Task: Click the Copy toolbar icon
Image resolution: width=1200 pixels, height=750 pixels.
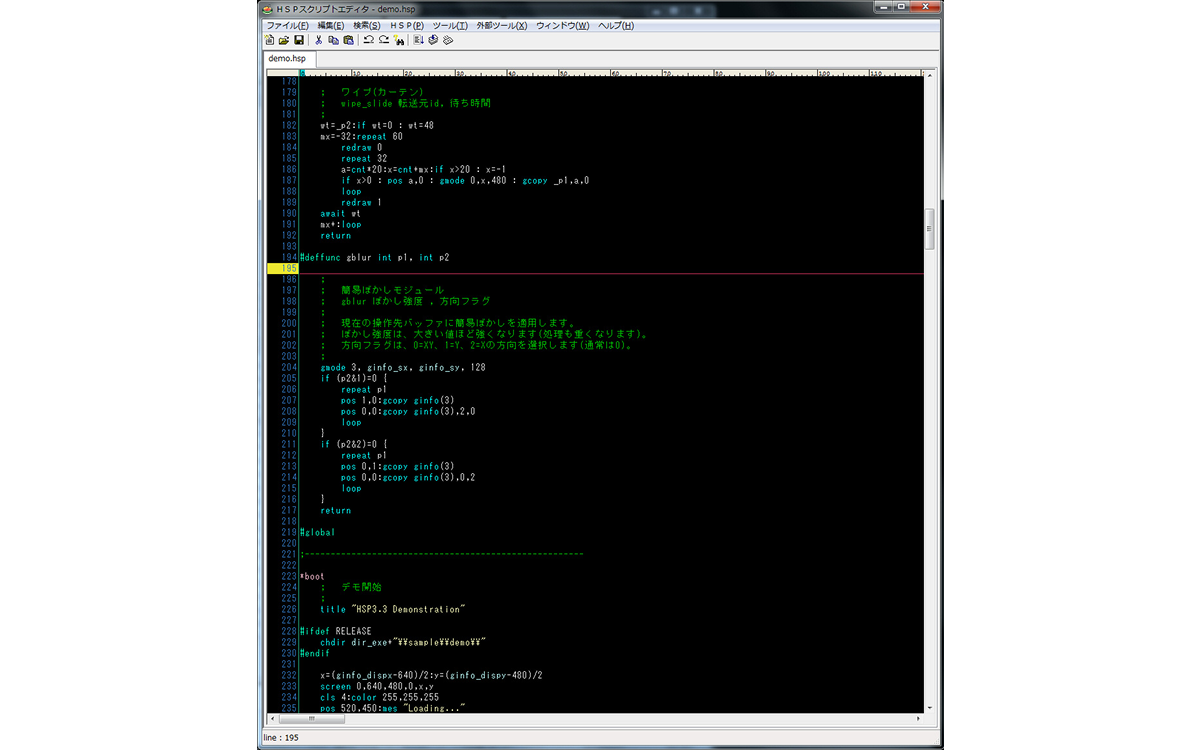Action: [x=334, y=40]
